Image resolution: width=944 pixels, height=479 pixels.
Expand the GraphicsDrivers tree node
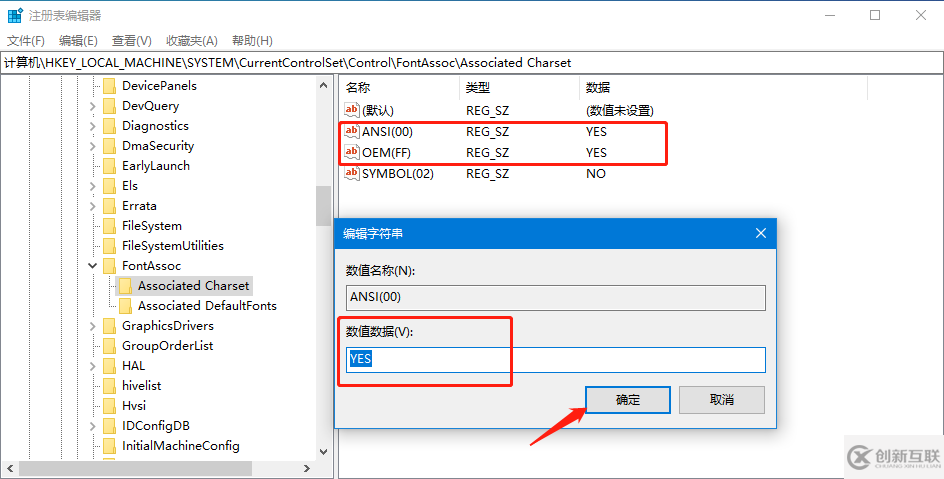point(92,326)
